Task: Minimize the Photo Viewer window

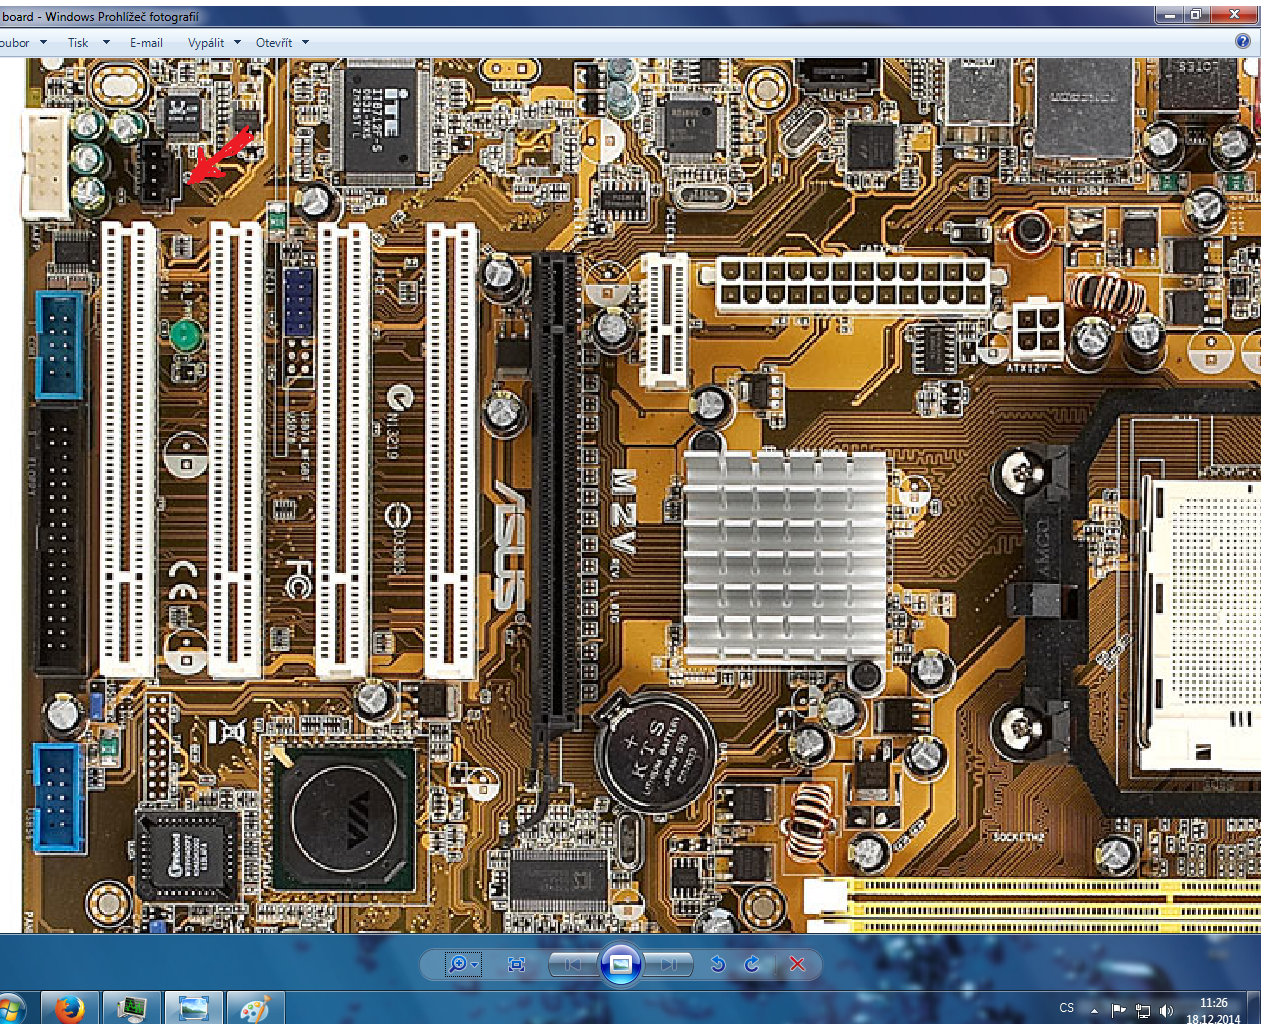Action: (x=1168, y=14)
